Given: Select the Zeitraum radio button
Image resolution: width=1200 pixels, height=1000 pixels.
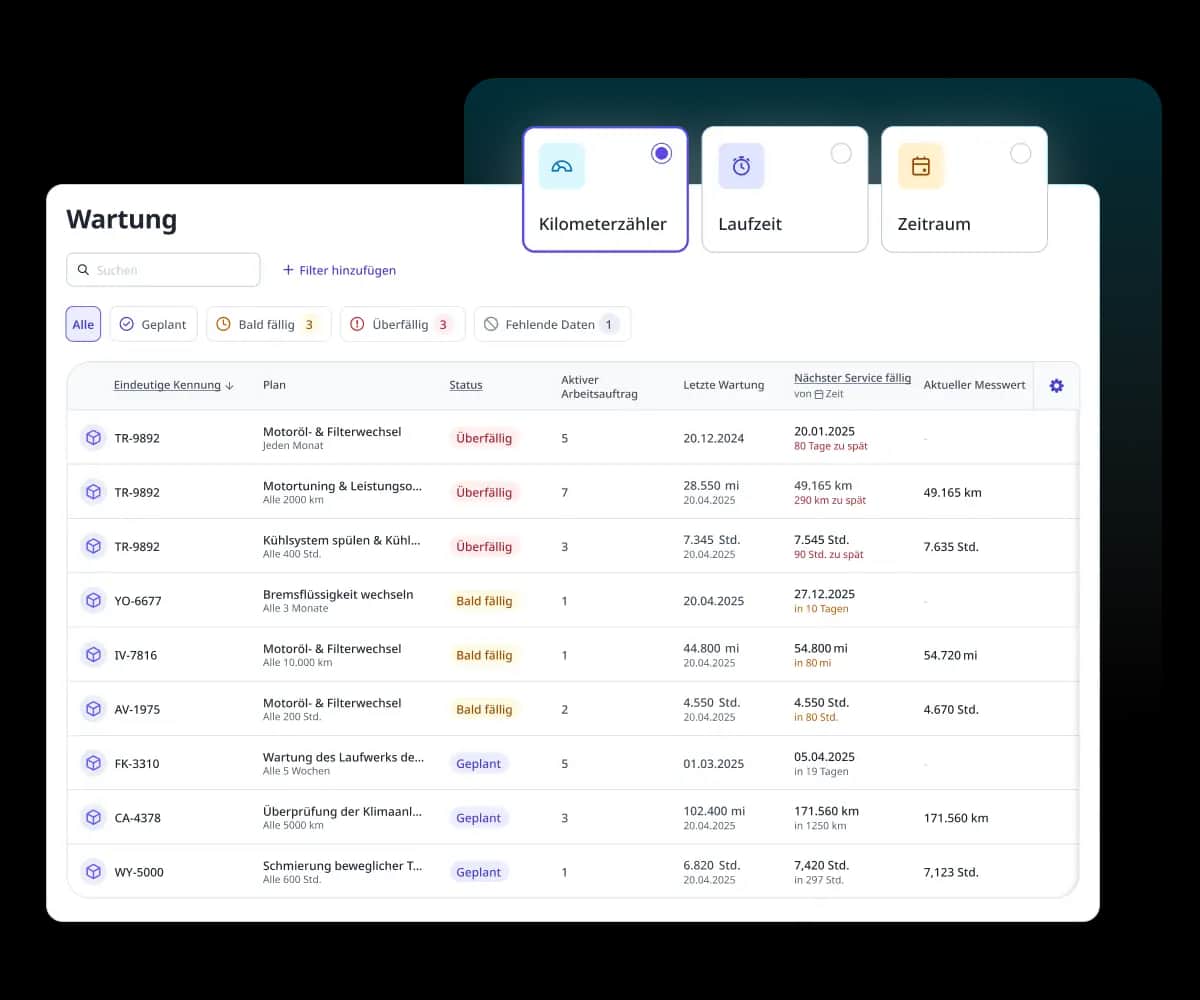Looking at the screenshot, I should (1020, 153).
